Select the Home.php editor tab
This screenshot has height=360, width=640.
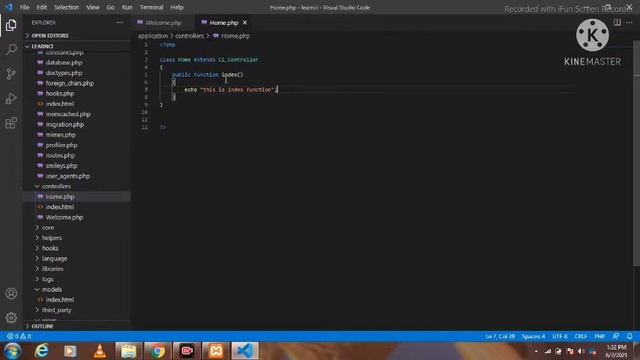(x=224, y=23)
